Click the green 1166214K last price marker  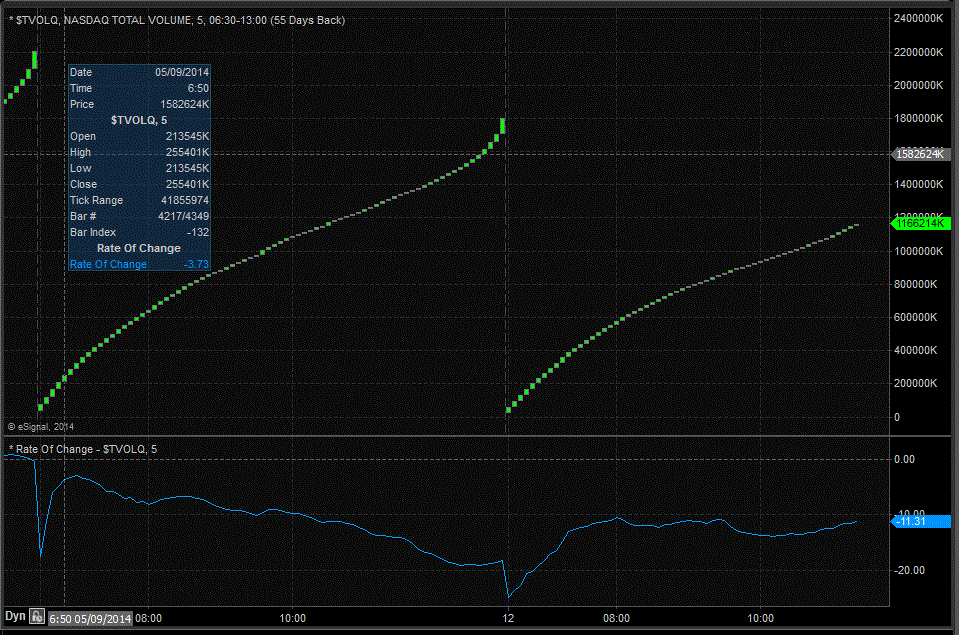pos(922,223)
